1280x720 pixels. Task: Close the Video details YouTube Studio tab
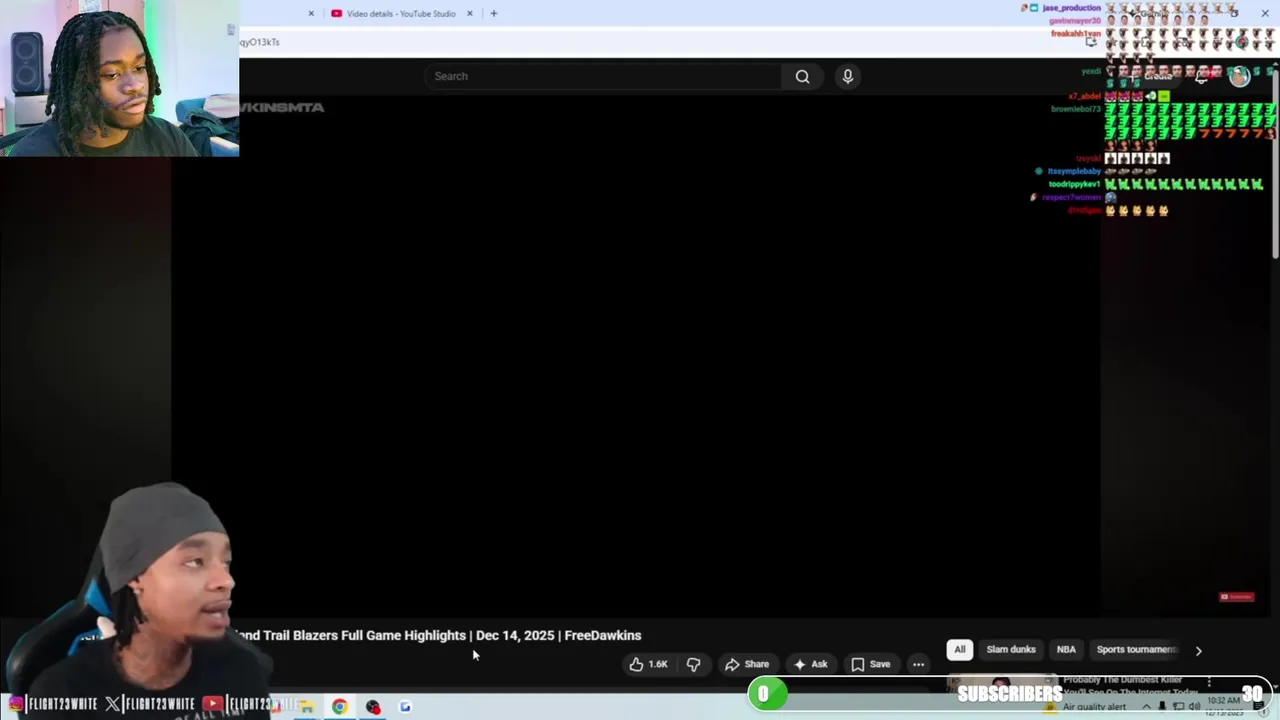pos(470,13)
